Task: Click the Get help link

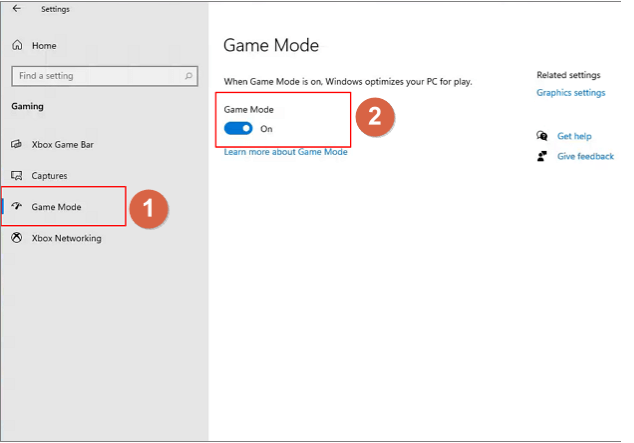Action: coord(574,136)
